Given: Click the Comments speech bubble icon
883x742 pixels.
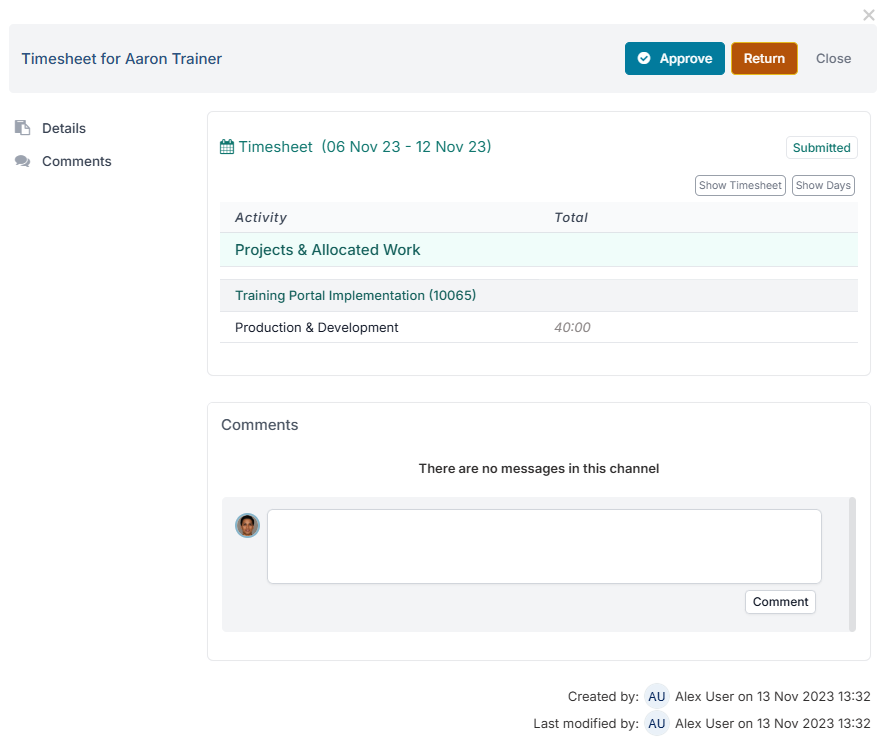Looking at the screenshot, I should click(22, 161).
